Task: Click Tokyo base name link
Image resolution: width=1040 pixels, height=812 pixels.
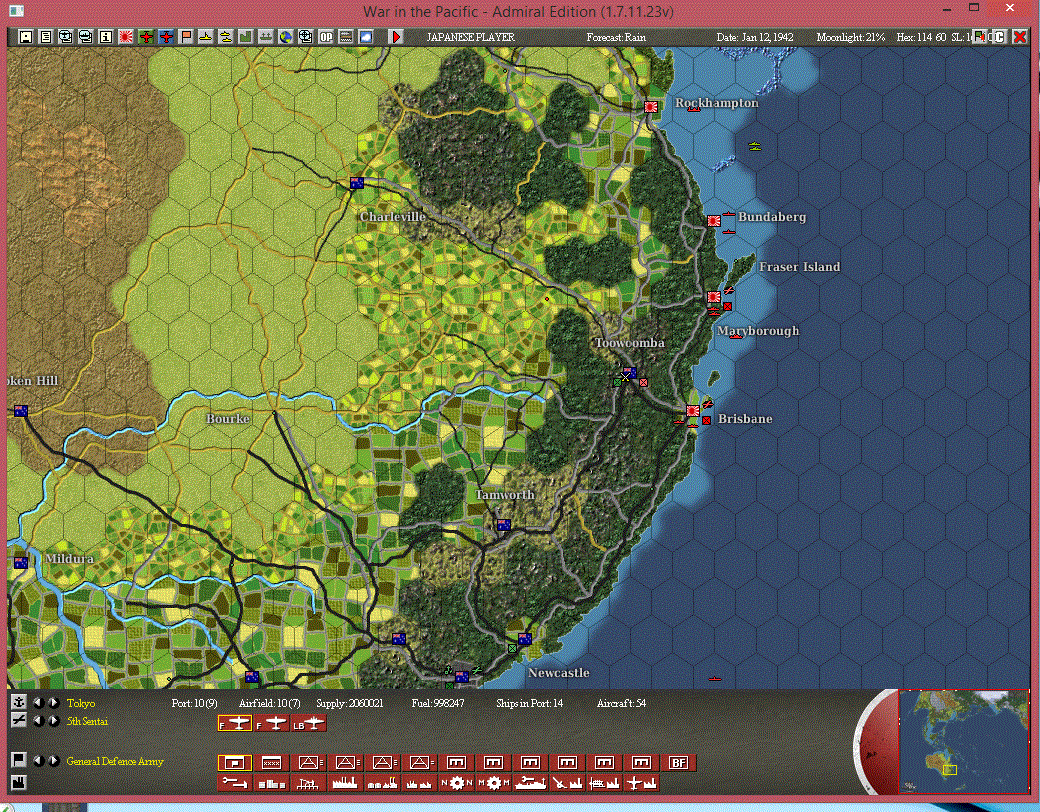Action: coord(81,703)
